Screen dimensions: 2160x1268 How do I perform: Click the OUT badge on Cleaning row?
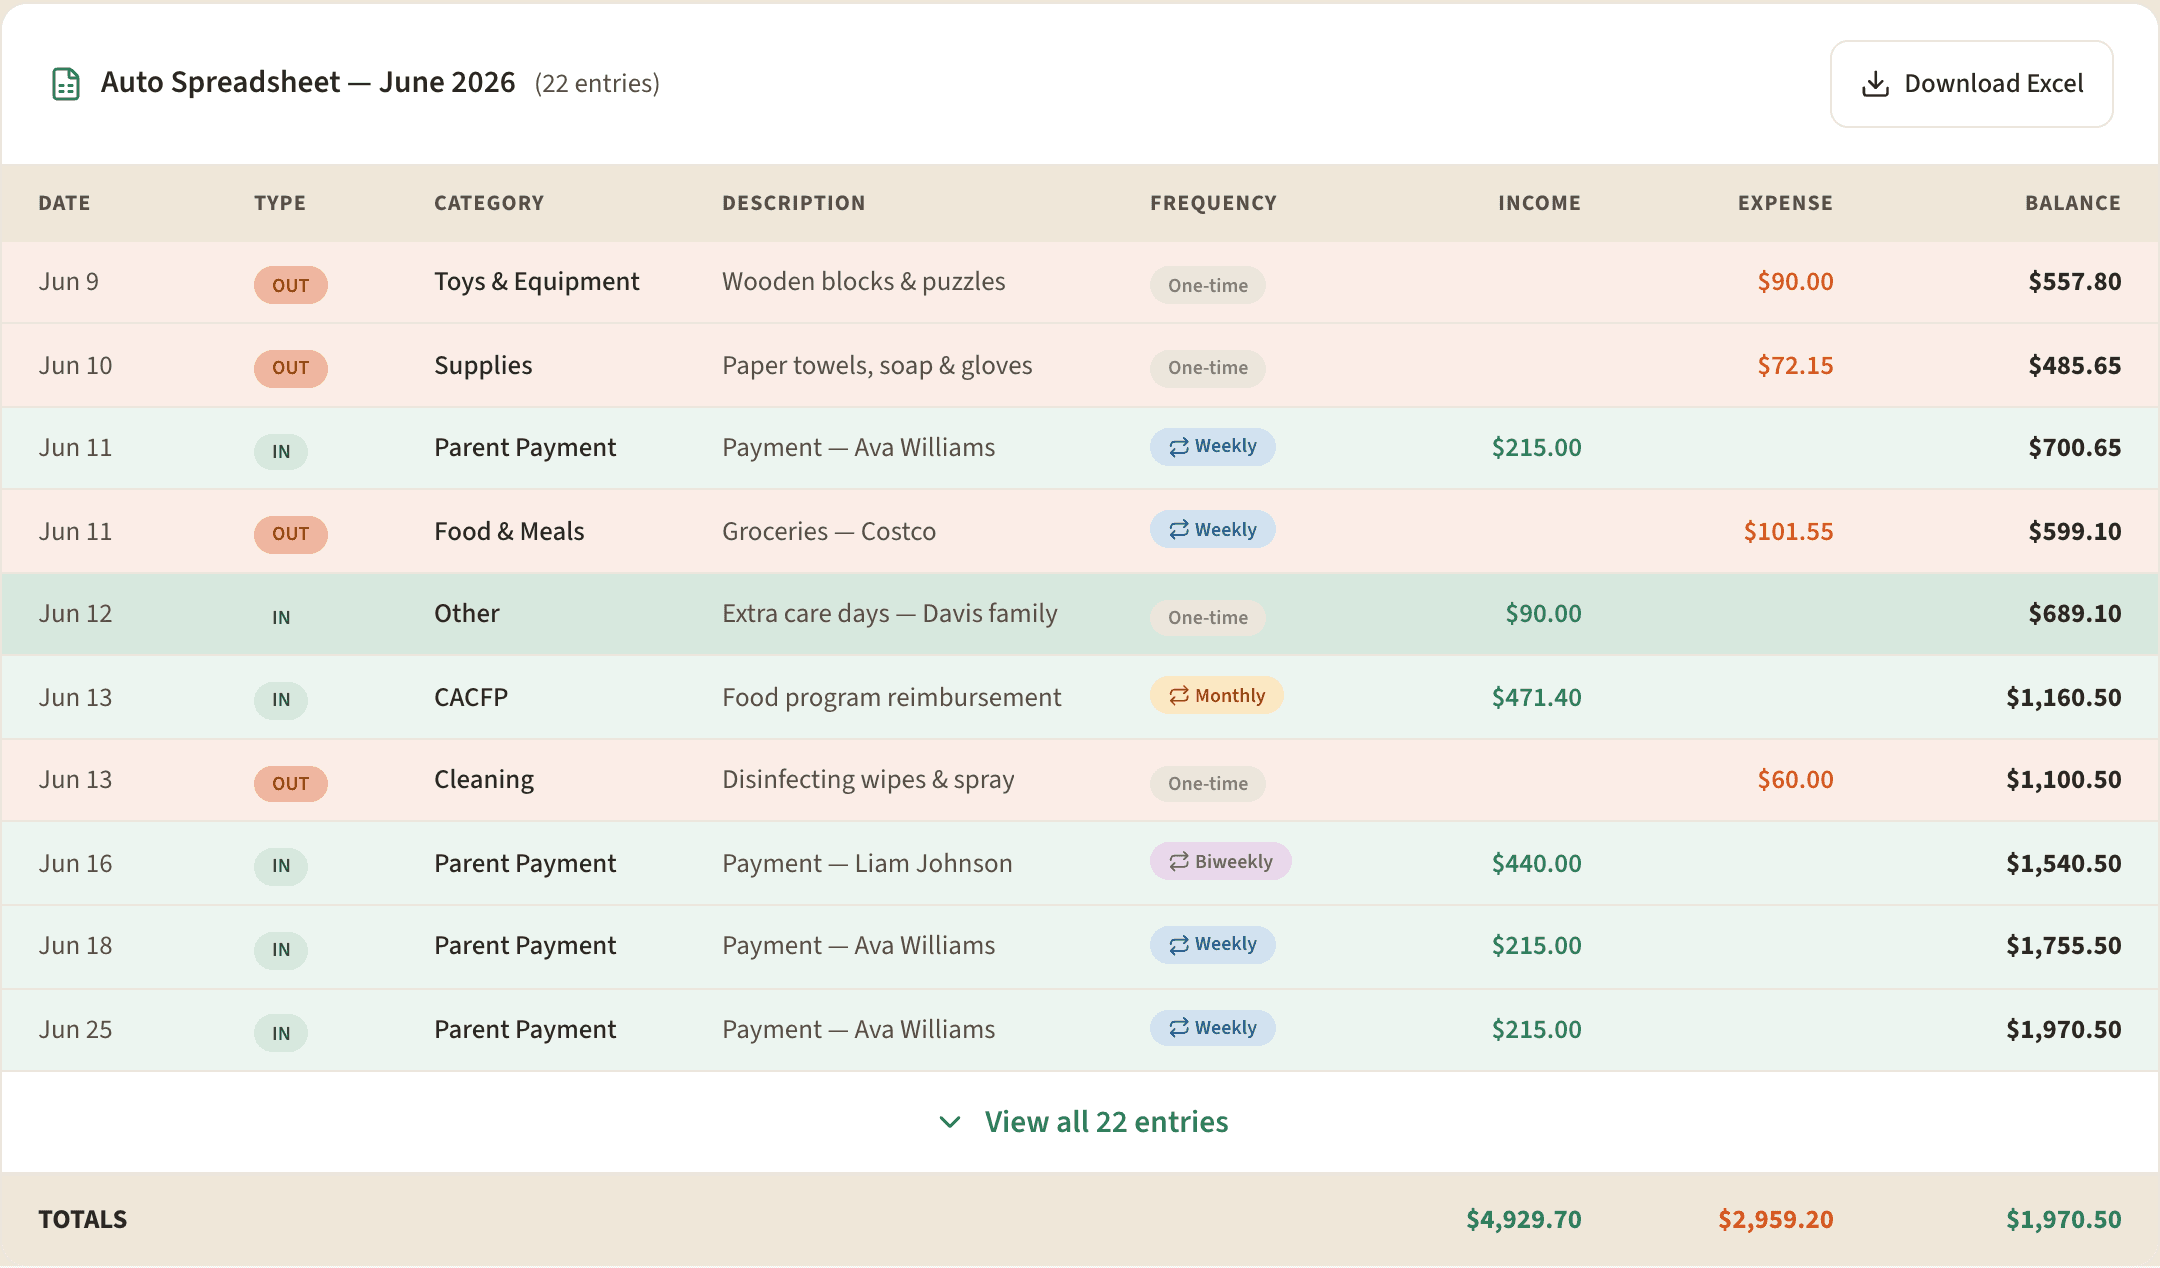click(x=291, y=783)
